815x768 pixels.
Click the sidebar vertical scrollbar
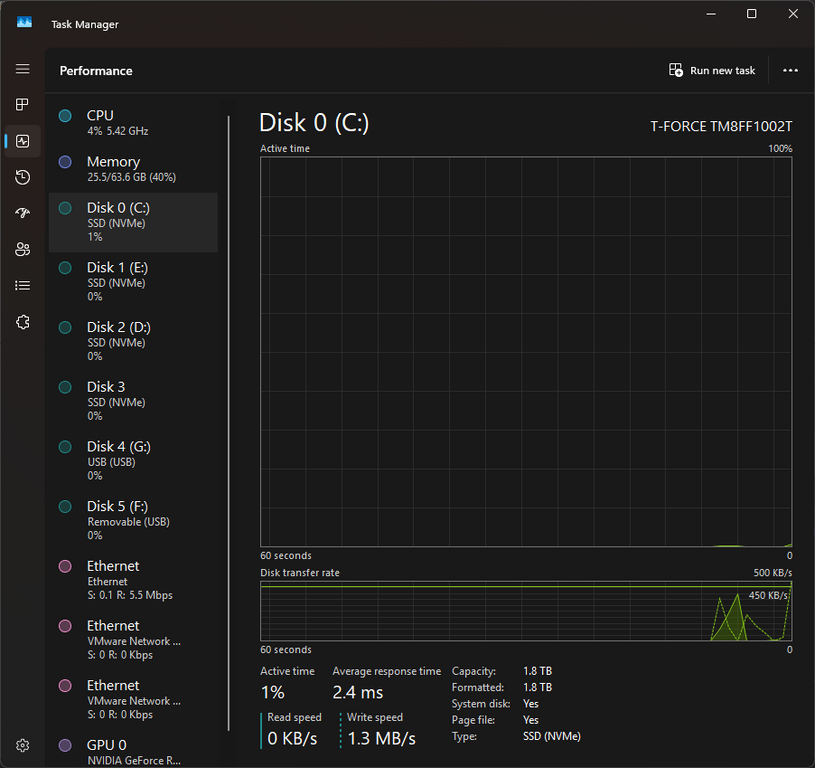[228, 423]
